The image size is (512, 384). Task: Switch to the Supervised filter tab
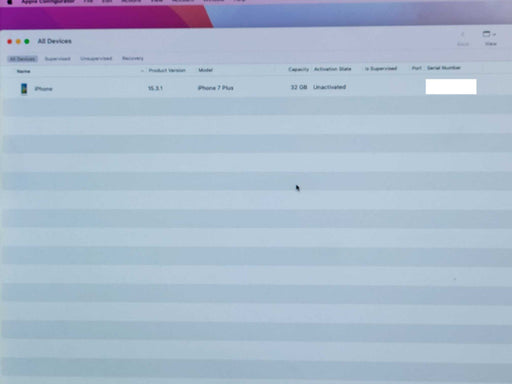[57, 59]
